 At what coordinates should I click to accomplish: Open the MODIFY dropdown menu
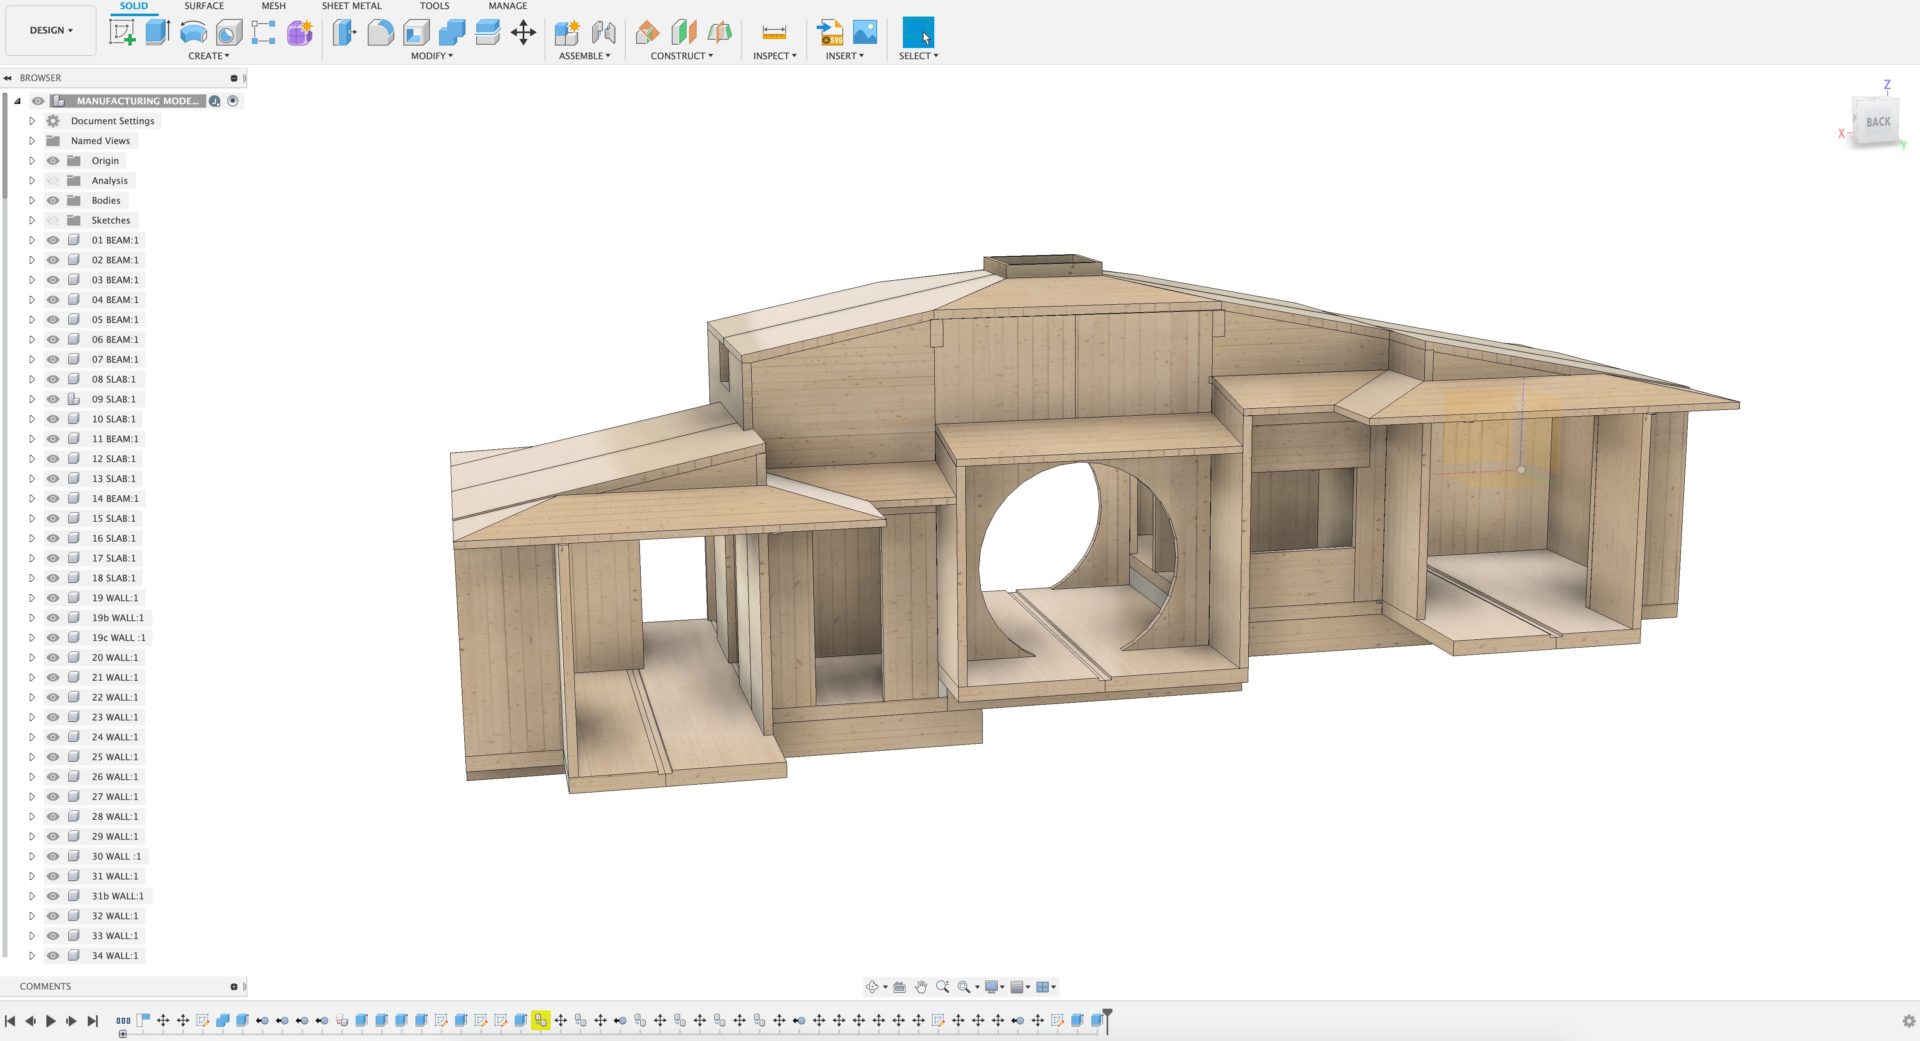pos(432,56)
